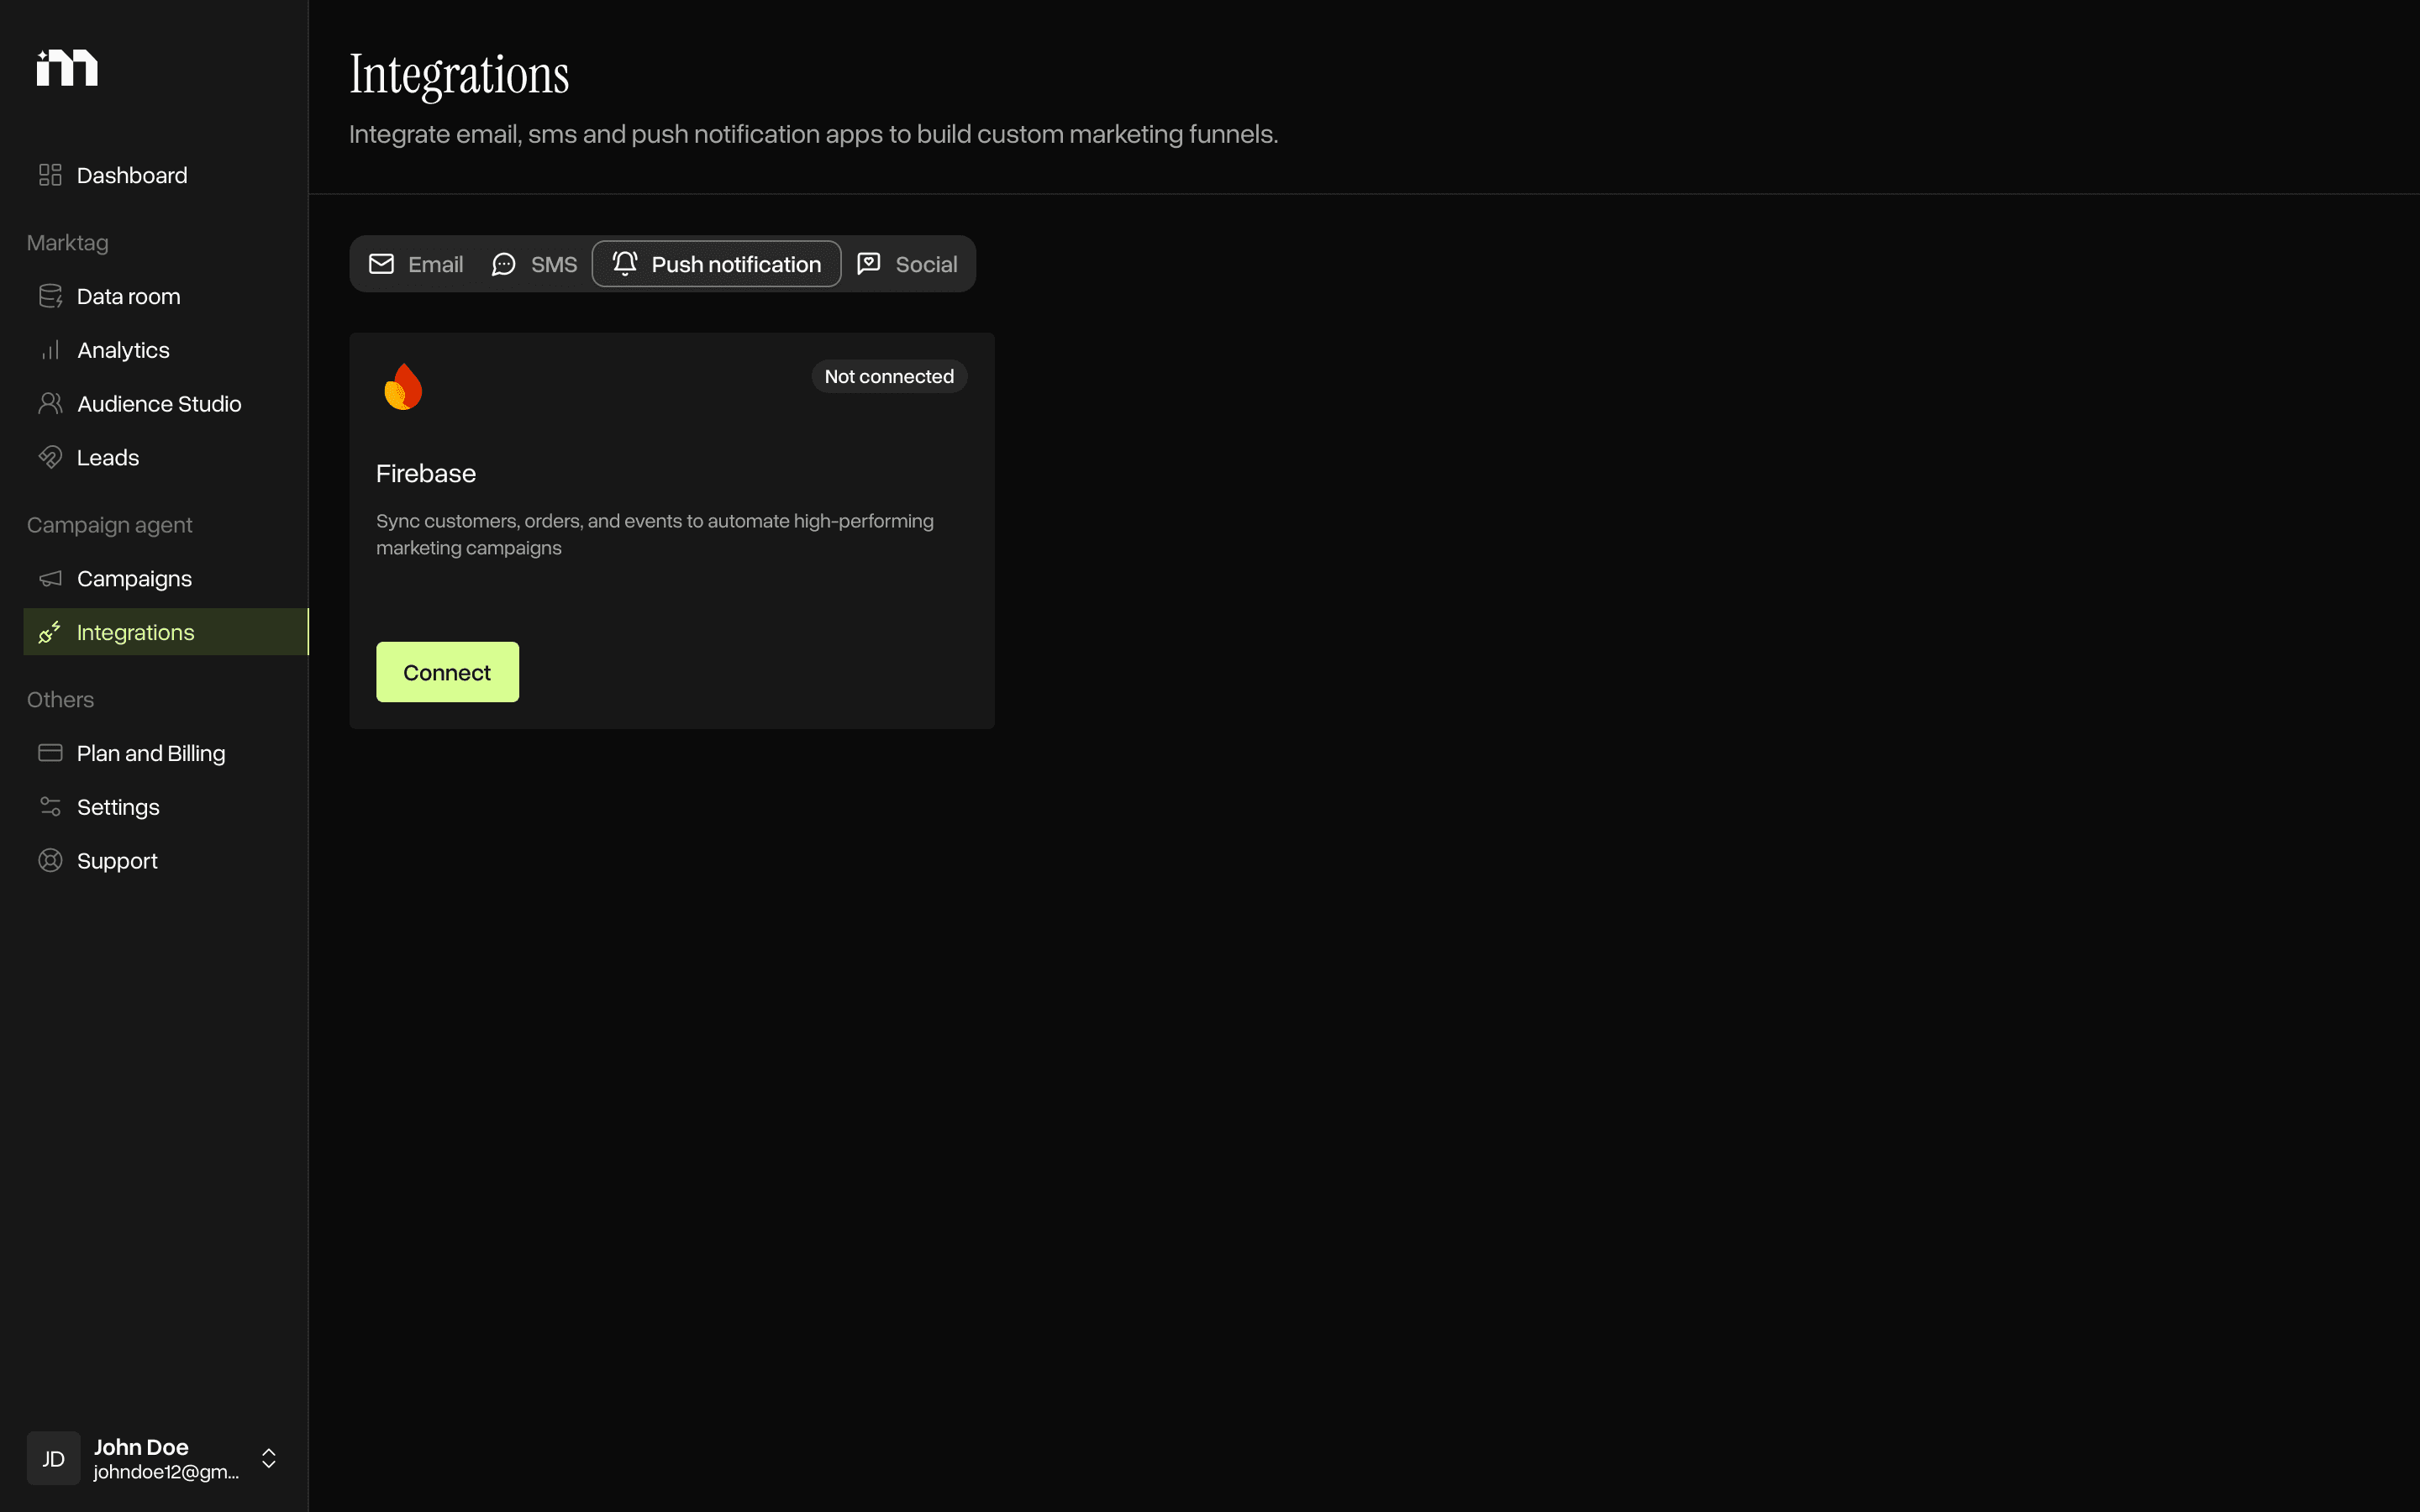Image resolution: width=2420 pixels, height=1512 pixels.
Task: Click the Others section label
Action: tap(60, 699)
